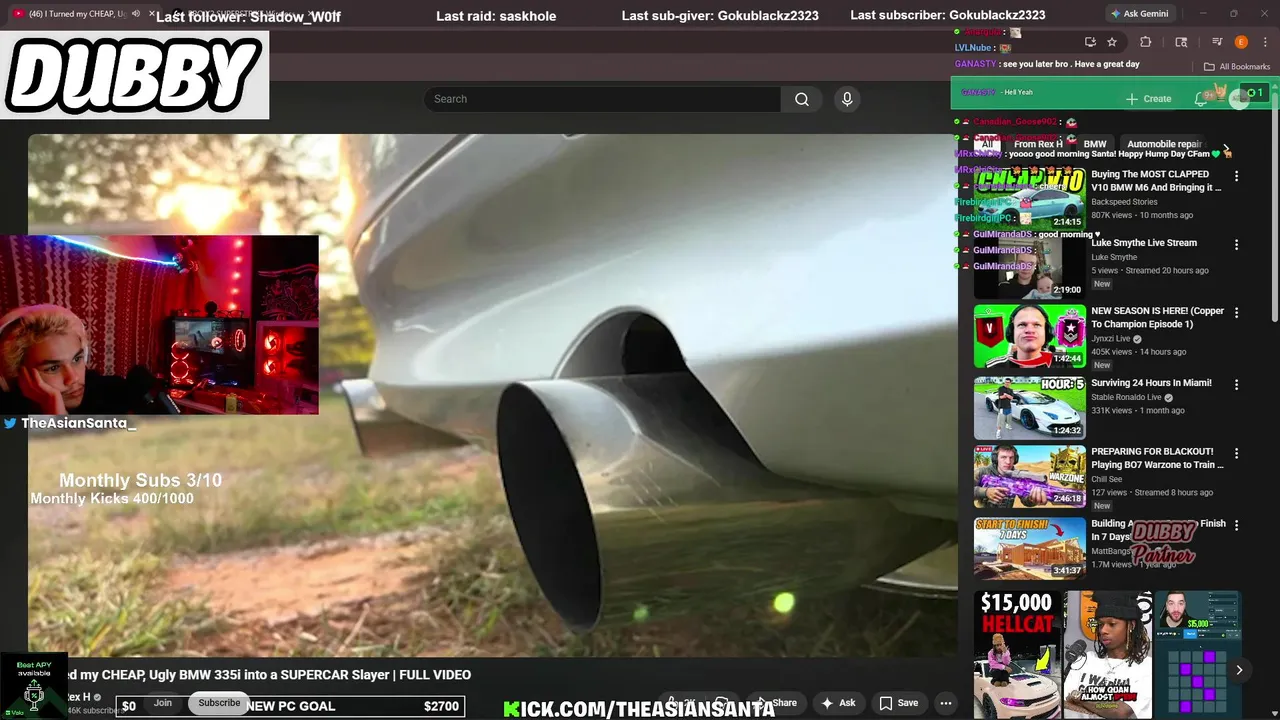Viewport: 1280px width, 720px height.
Task: Select the BMW filter chip
Action: point(1095,144)
